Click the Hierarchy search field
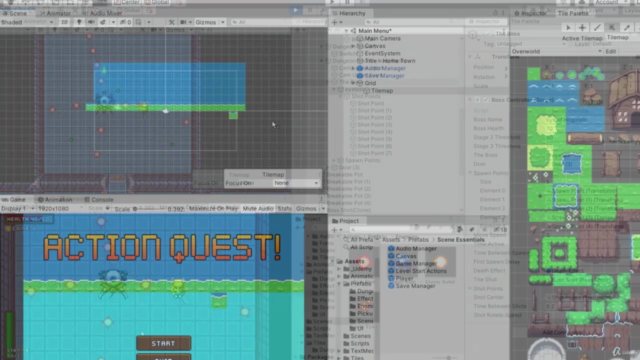 413,22
